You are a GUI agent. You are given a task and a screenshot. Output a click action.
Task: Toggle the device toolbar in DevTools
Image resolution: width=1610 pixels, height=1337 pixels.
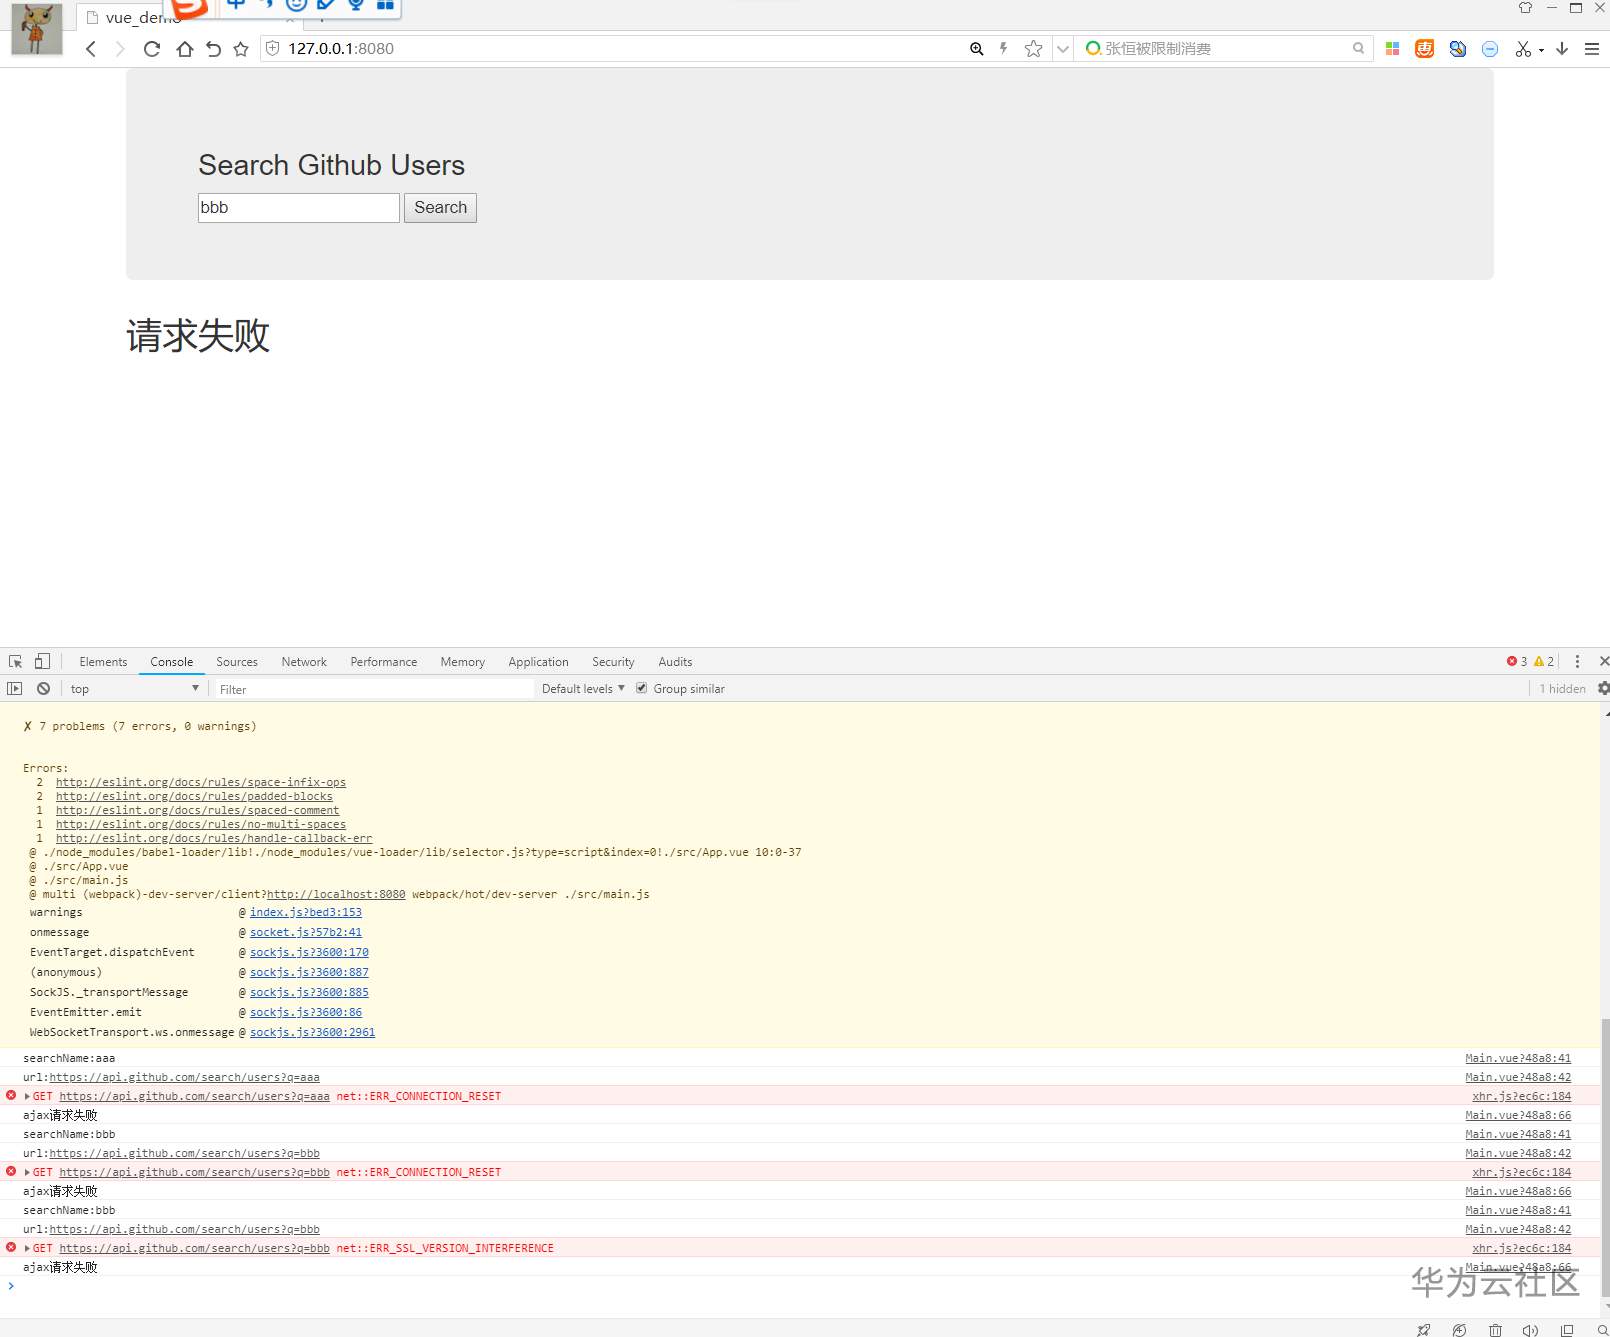click(42, 662)
